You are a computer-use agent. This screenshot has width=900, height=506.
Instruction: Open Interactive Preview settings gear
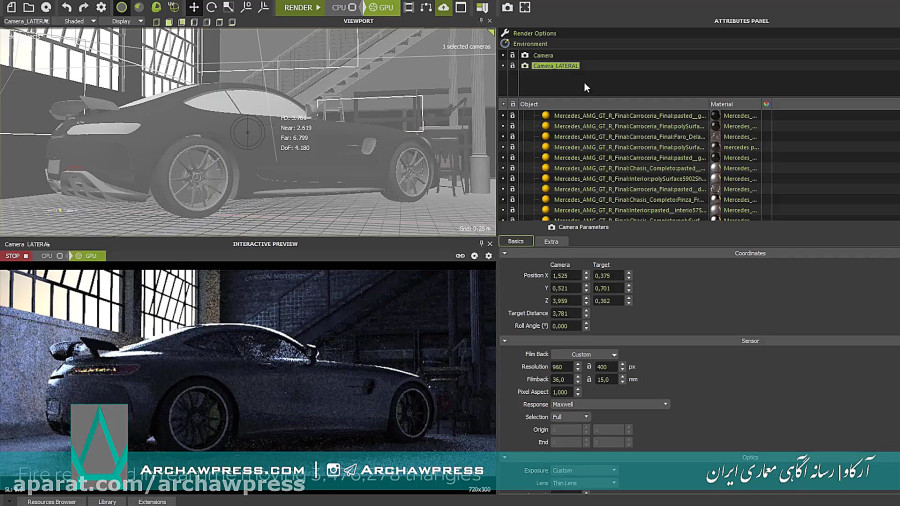pos(488,256)
